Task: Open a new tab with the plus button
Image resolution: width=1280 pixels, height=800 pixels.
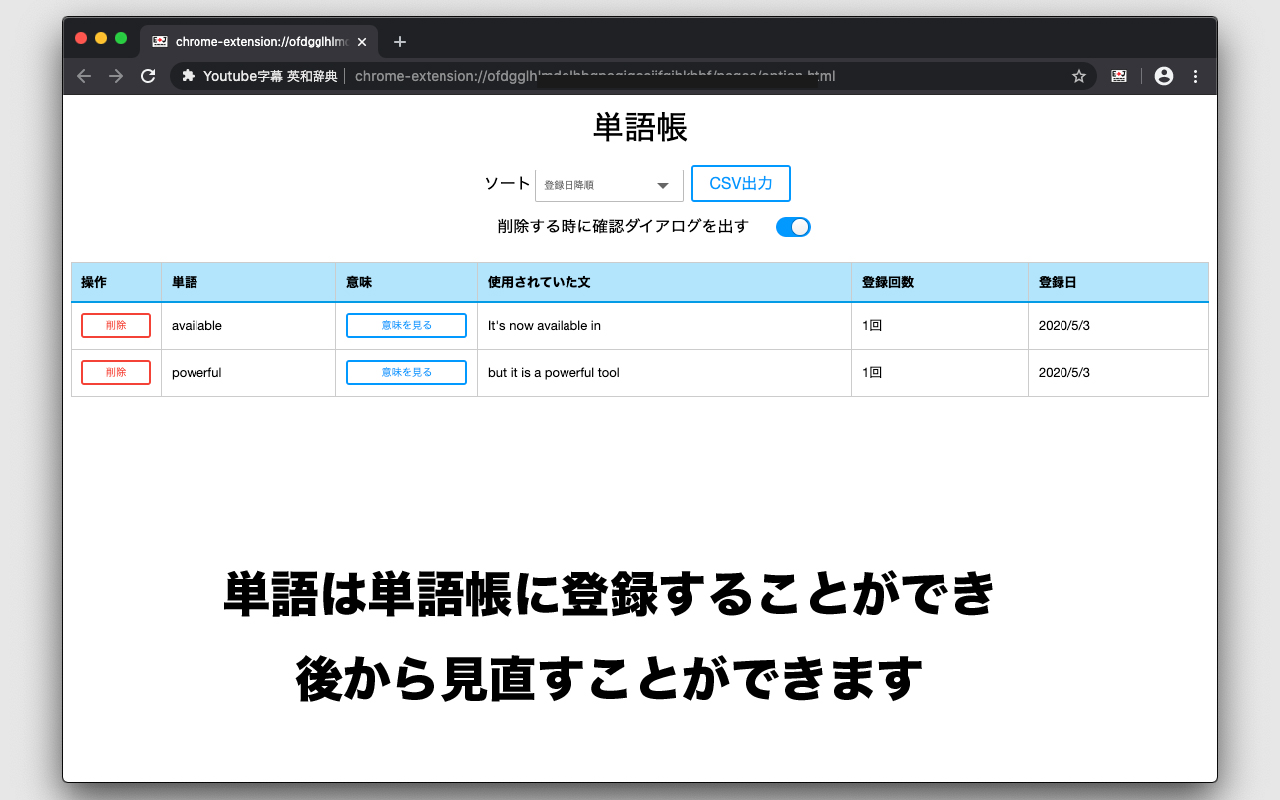Action: coord(399,41)
